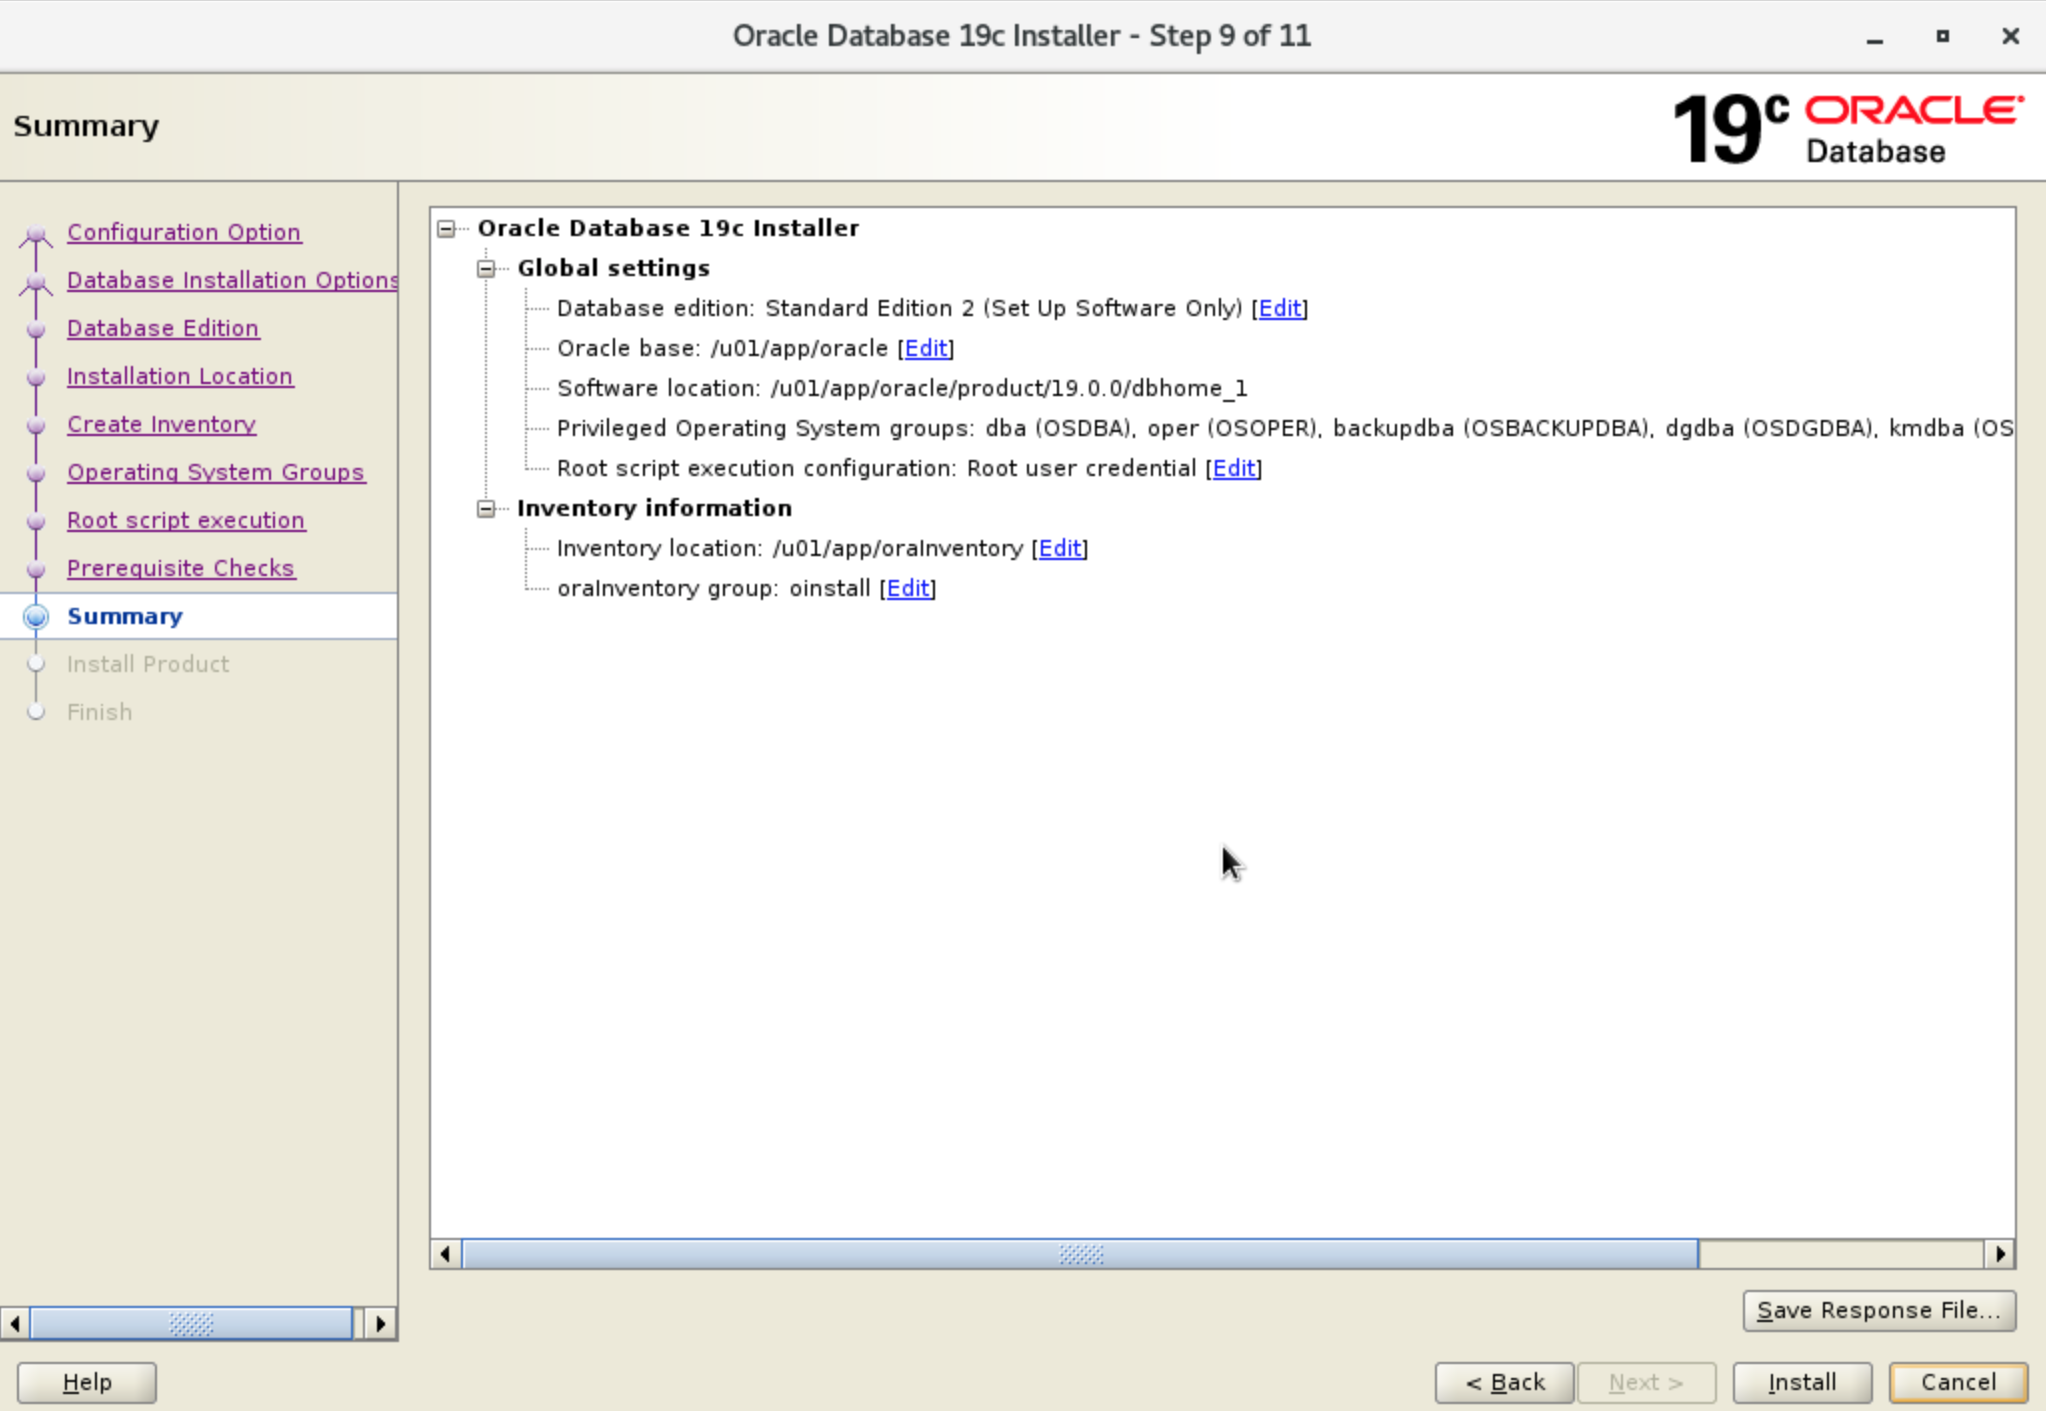2046x1411 pixels.
Task: Open Help for the installer
Action: click(86, 1382)
